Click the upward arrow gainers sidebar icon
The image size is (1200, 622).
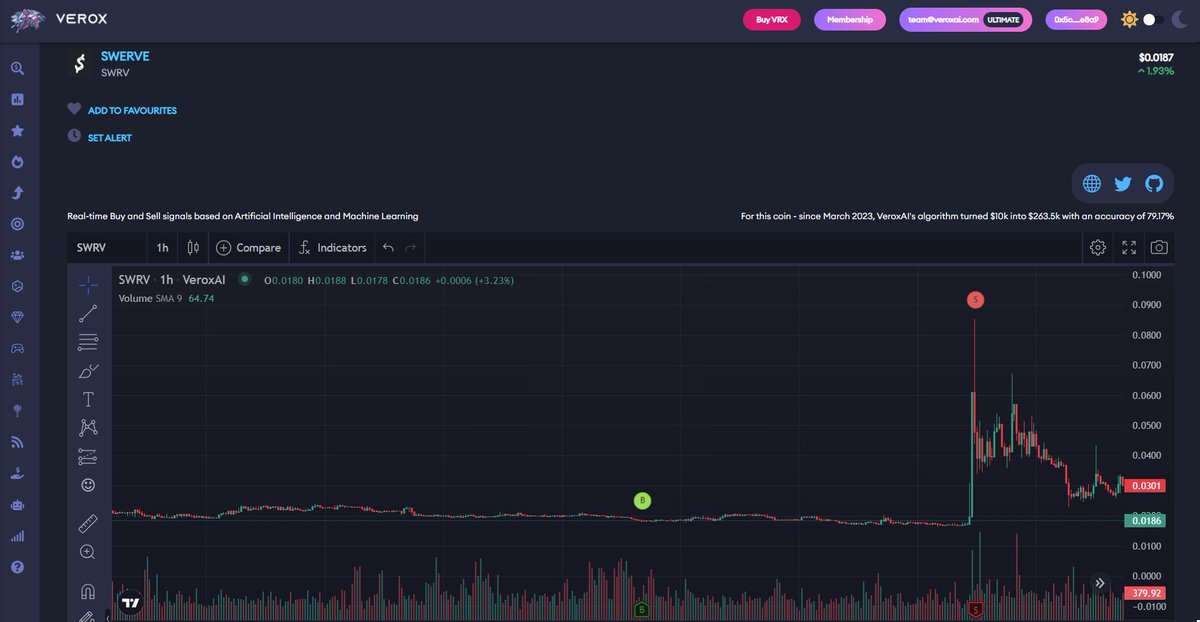coord(17,193)
